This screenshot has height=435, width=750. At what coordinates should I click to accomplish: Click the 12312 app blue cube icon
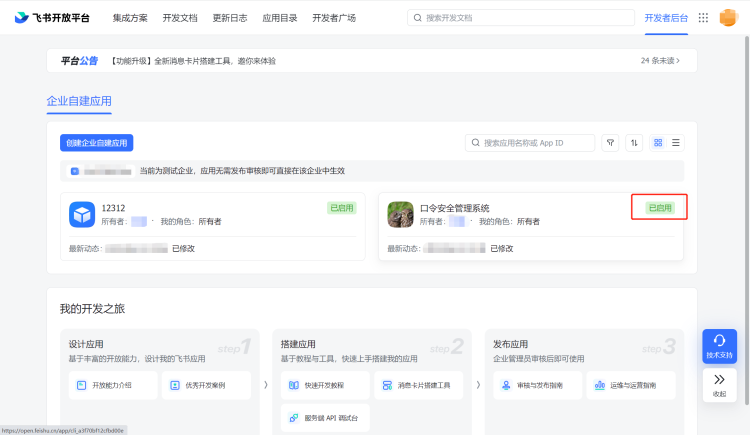coord(82,214)
